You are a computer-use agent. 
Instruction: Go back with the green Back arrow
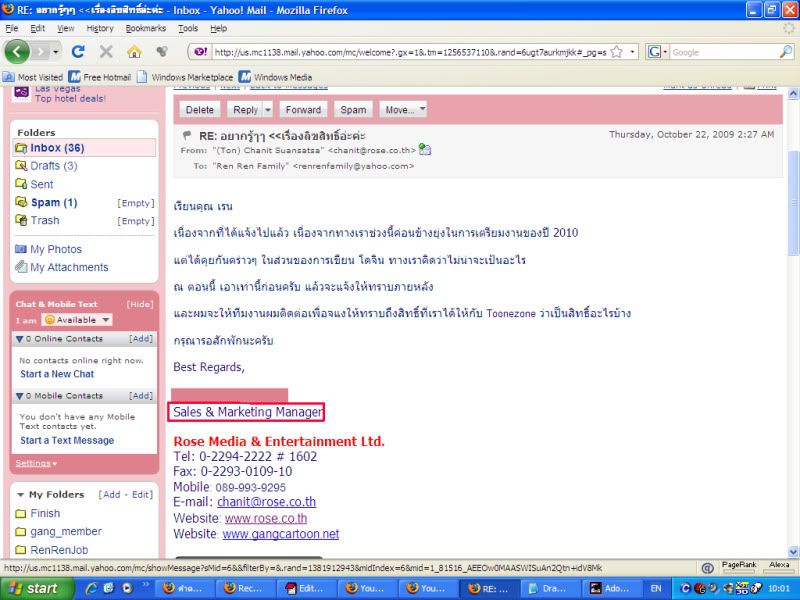17,52
